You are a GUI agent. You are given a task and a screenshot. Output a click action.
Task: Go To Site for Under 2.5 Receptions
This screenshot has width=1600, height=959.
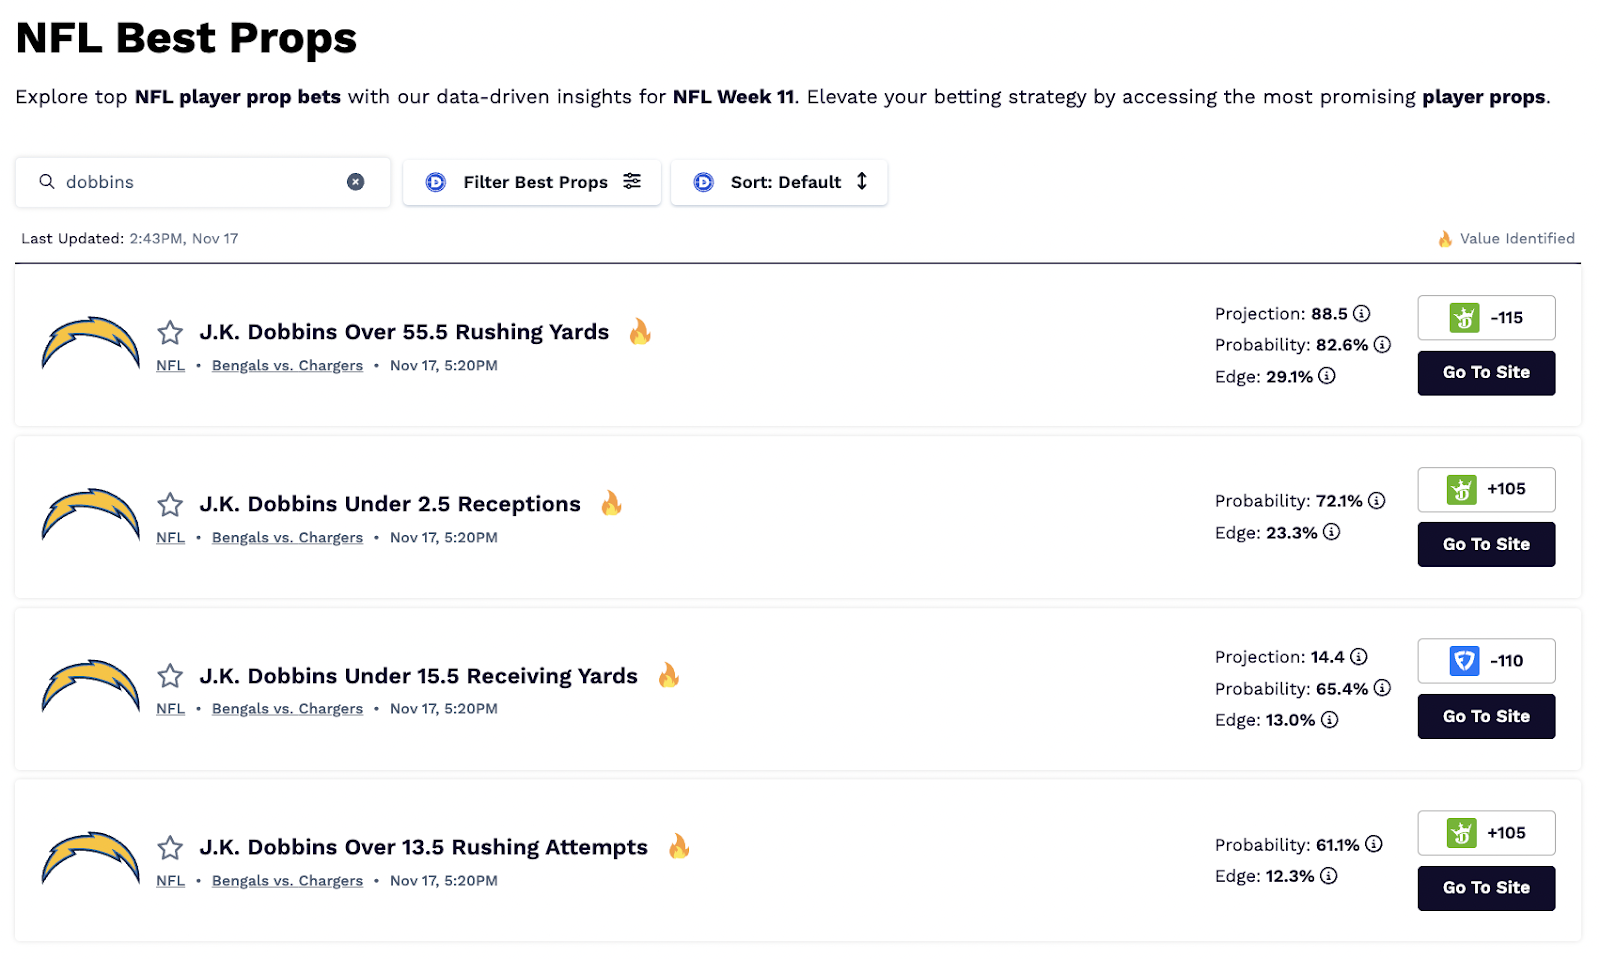tap(1486, 544)
